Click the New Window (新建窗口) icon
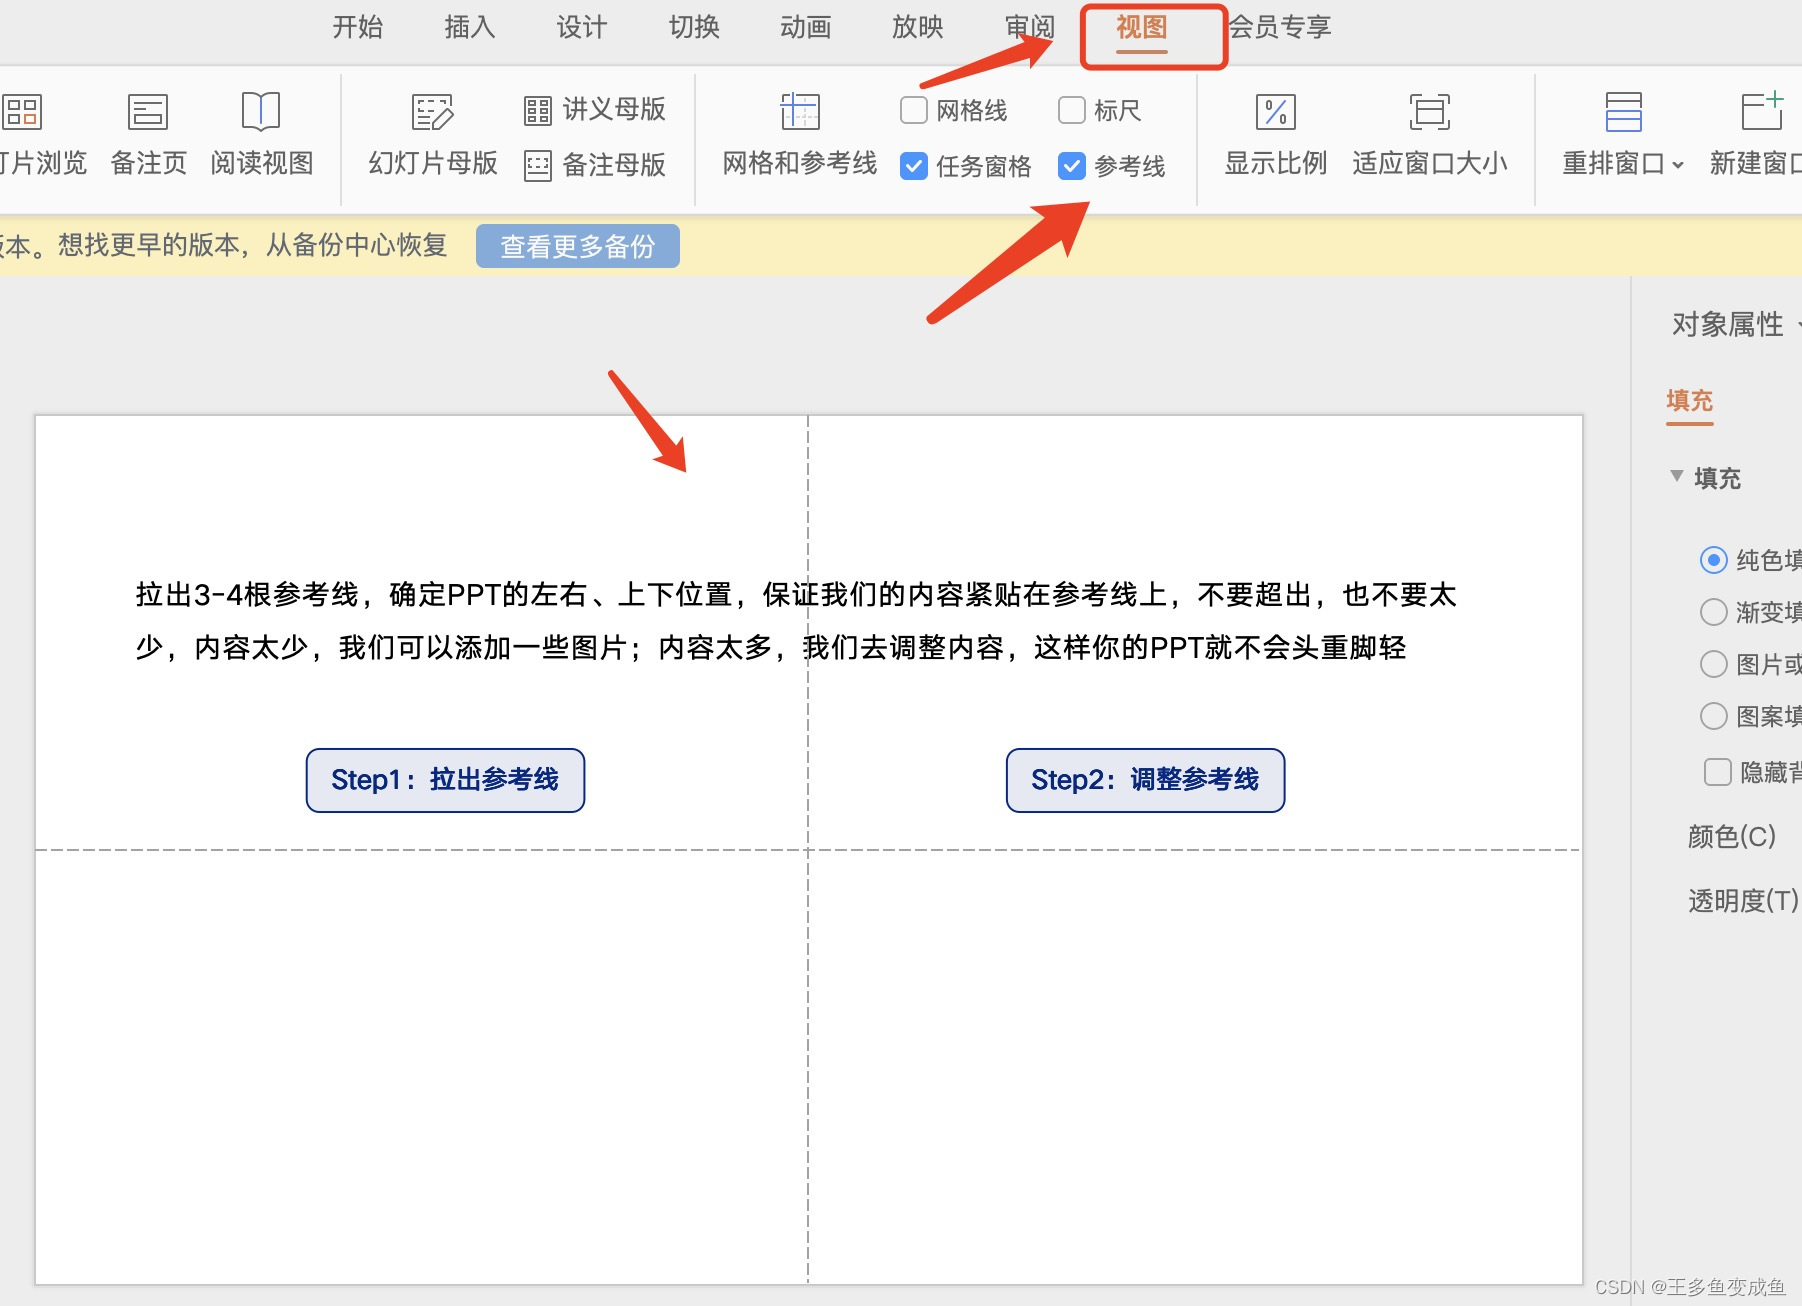The width and height of the screenshot is (1802, 1306). [1761, 111]
